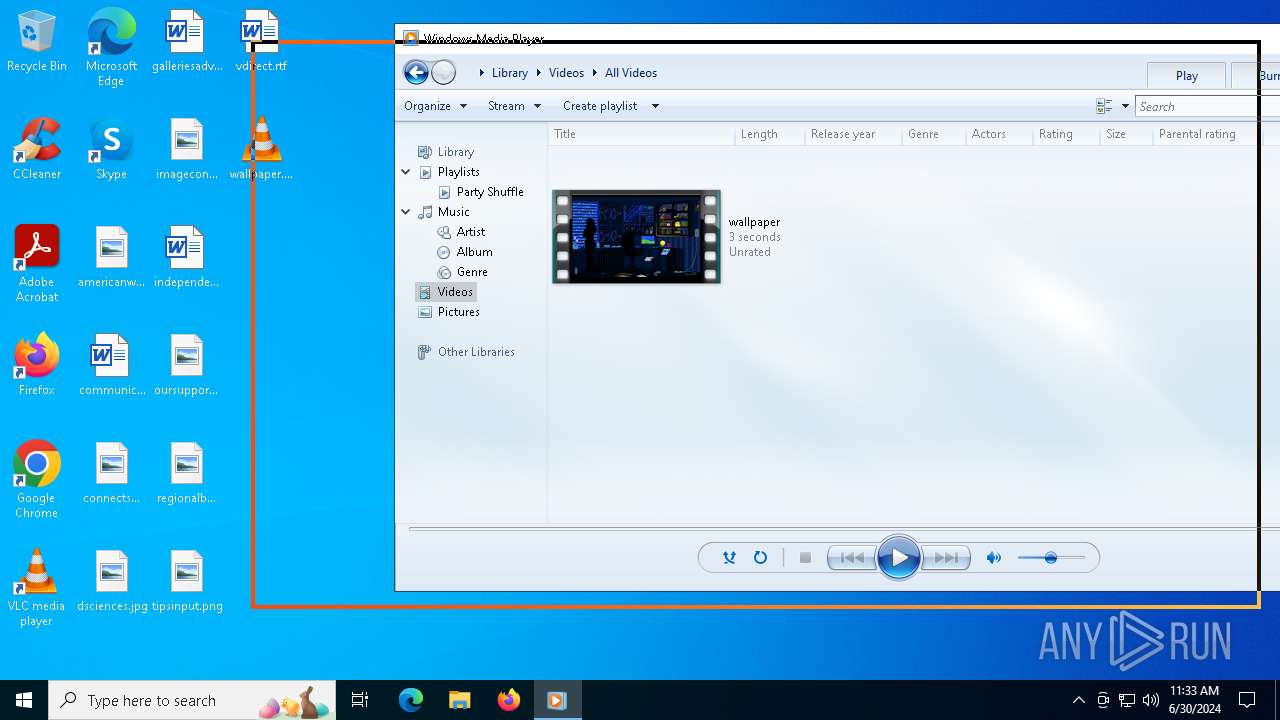1280x720 pixels.
Task: Open the Recycle Bin desktop icon
Action: pos(37,42)
